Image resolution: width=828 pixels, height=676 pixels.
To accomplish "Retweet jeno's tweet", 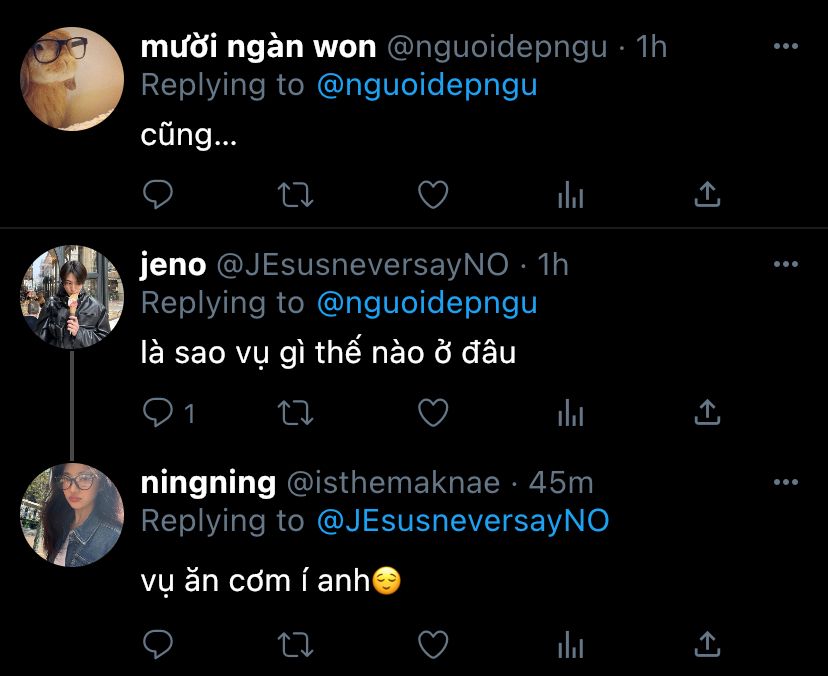I will [x=296, y=412].
